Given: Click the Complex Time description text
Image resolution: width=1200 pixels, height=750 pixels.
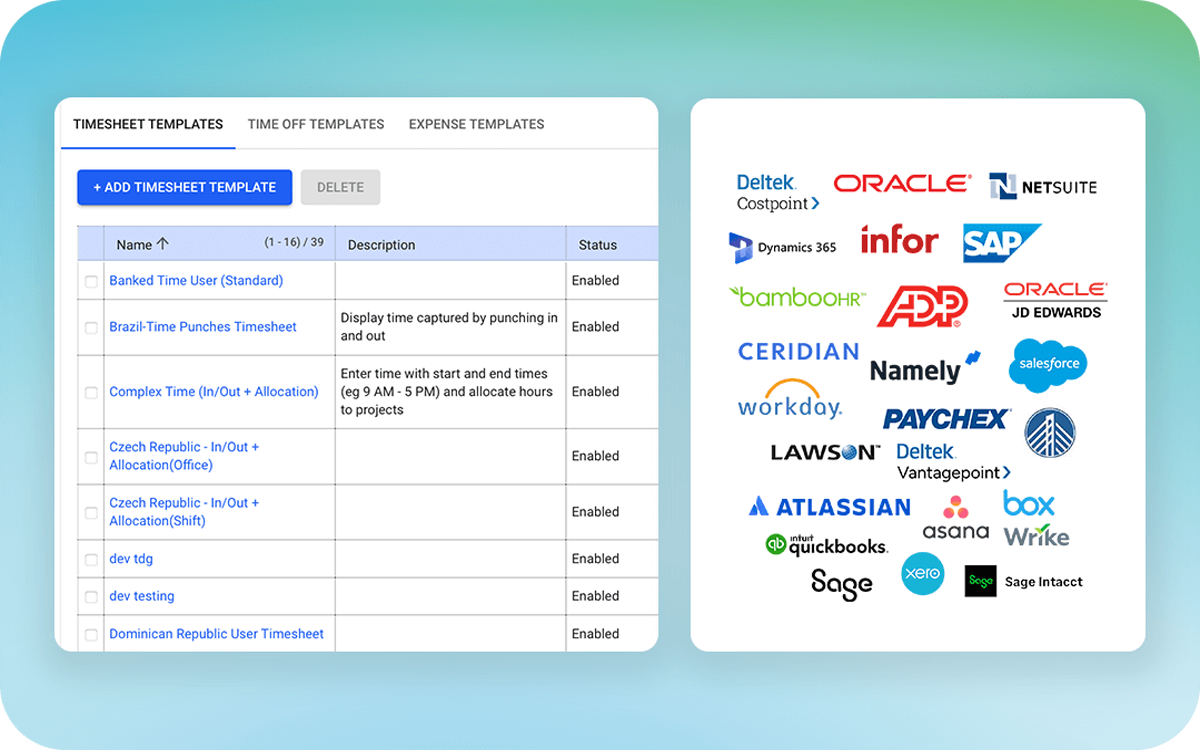Looking at the screenshot, I should (x=447, y=392).
